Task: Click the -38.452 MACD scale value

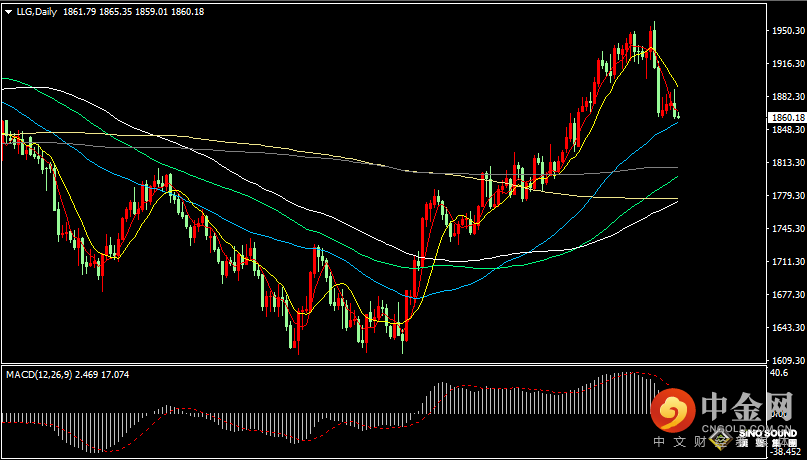Action: pos(784,451)
